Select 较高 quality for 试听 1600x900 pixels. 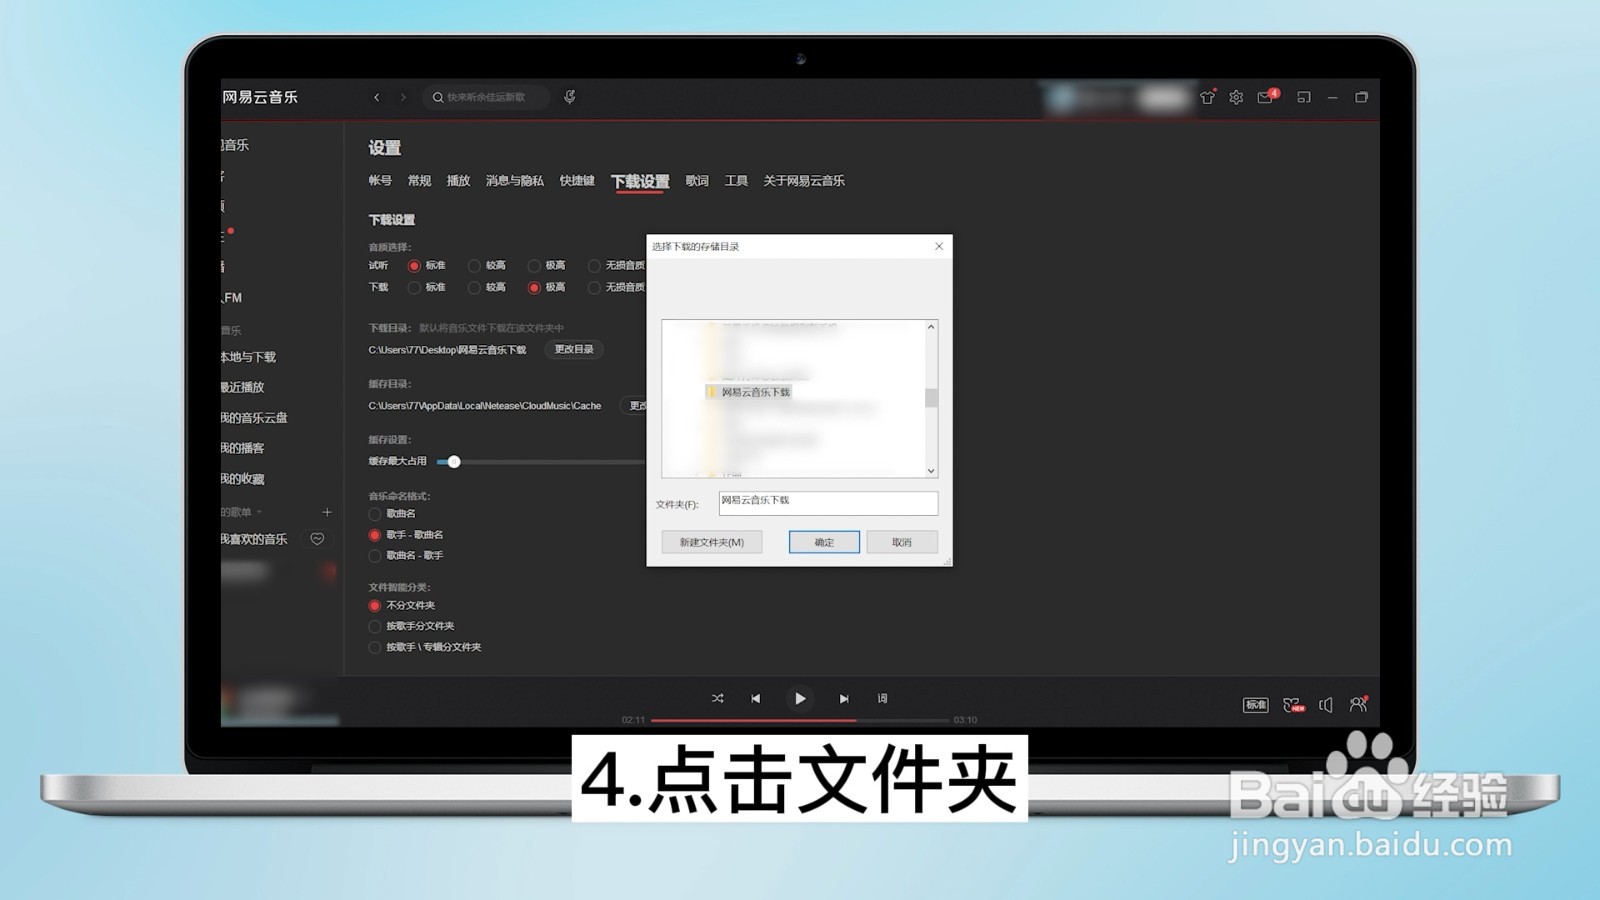(x=474, y=266)
